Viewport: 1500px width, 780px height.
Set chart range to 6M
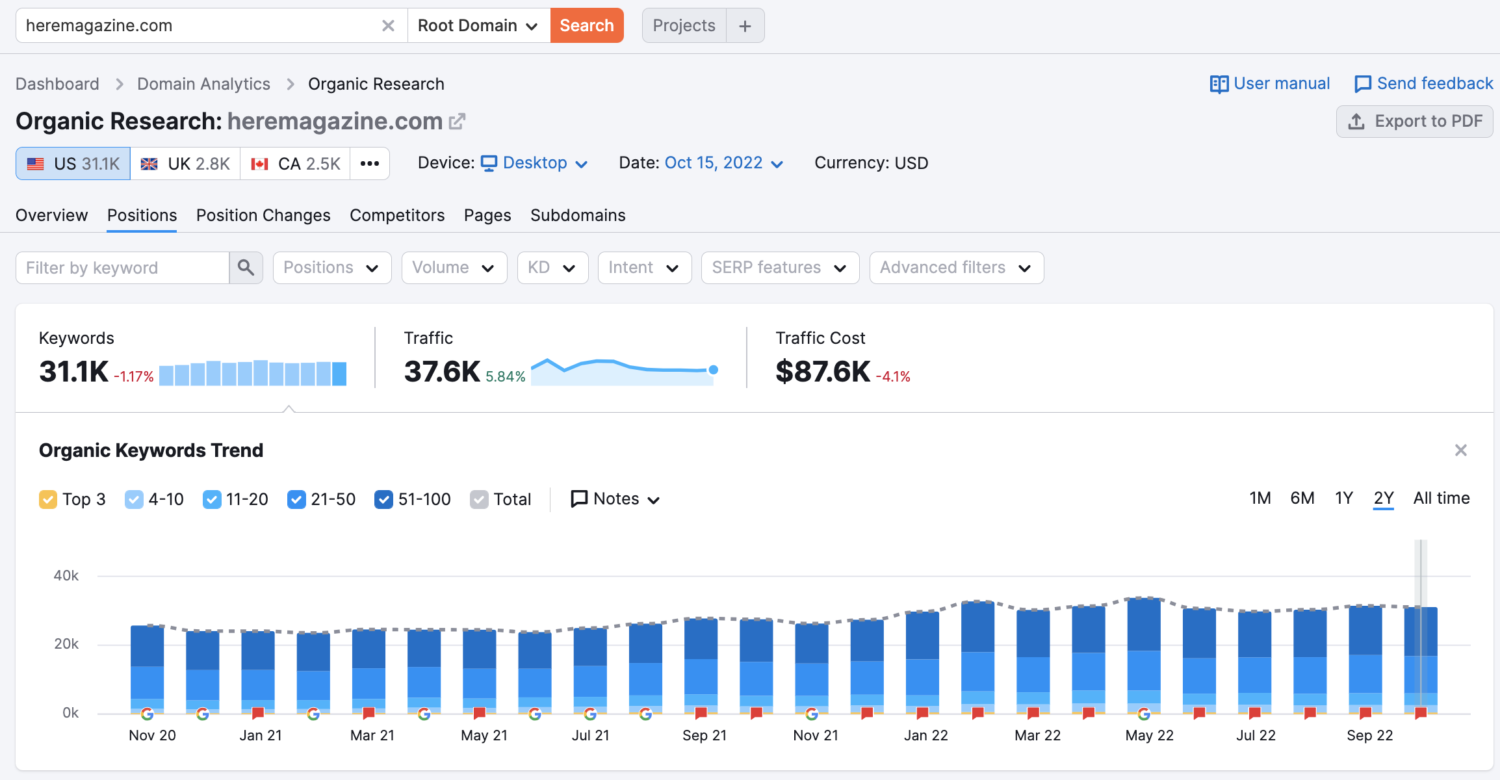(1302, 498)
